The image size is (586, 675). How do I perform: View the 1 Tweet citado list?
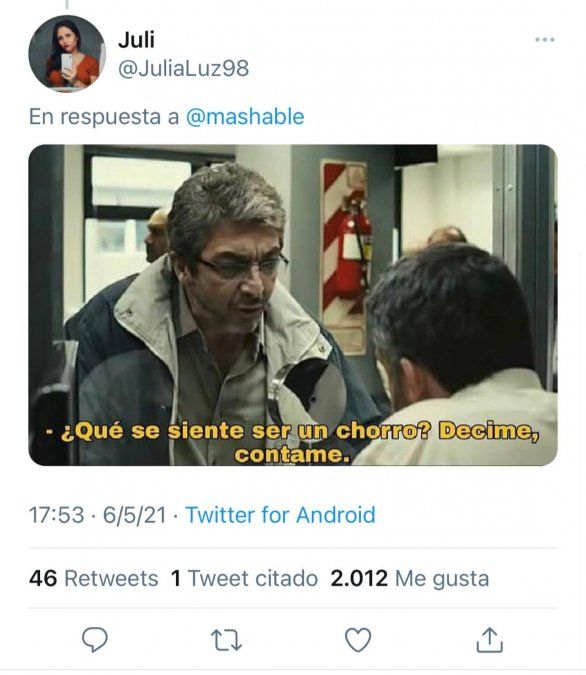tap(244, 578)
